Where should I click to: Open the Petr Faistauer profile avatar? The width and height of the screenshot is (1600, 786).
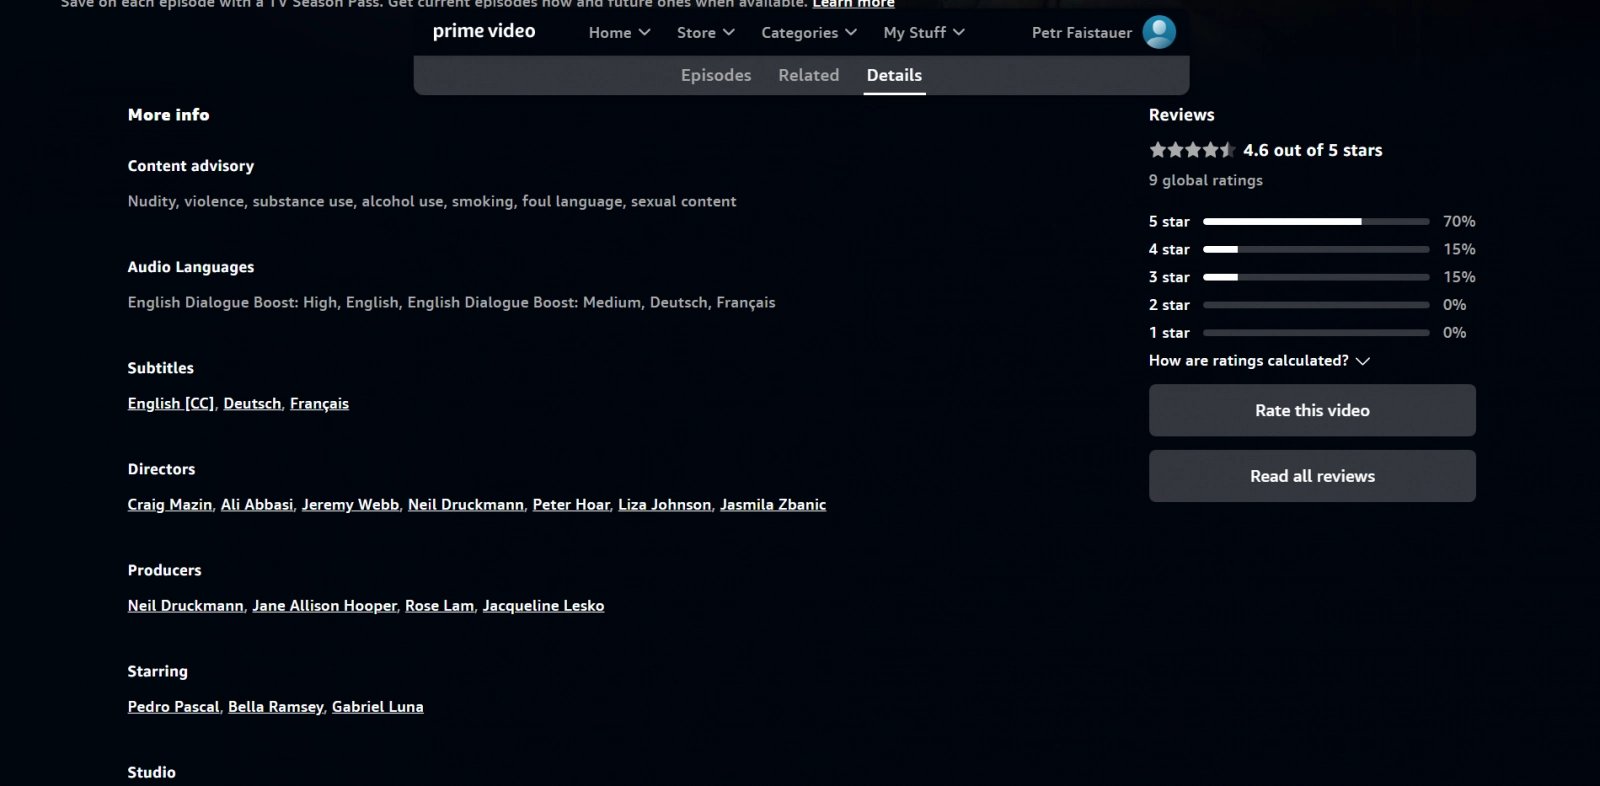point(1159,32)
